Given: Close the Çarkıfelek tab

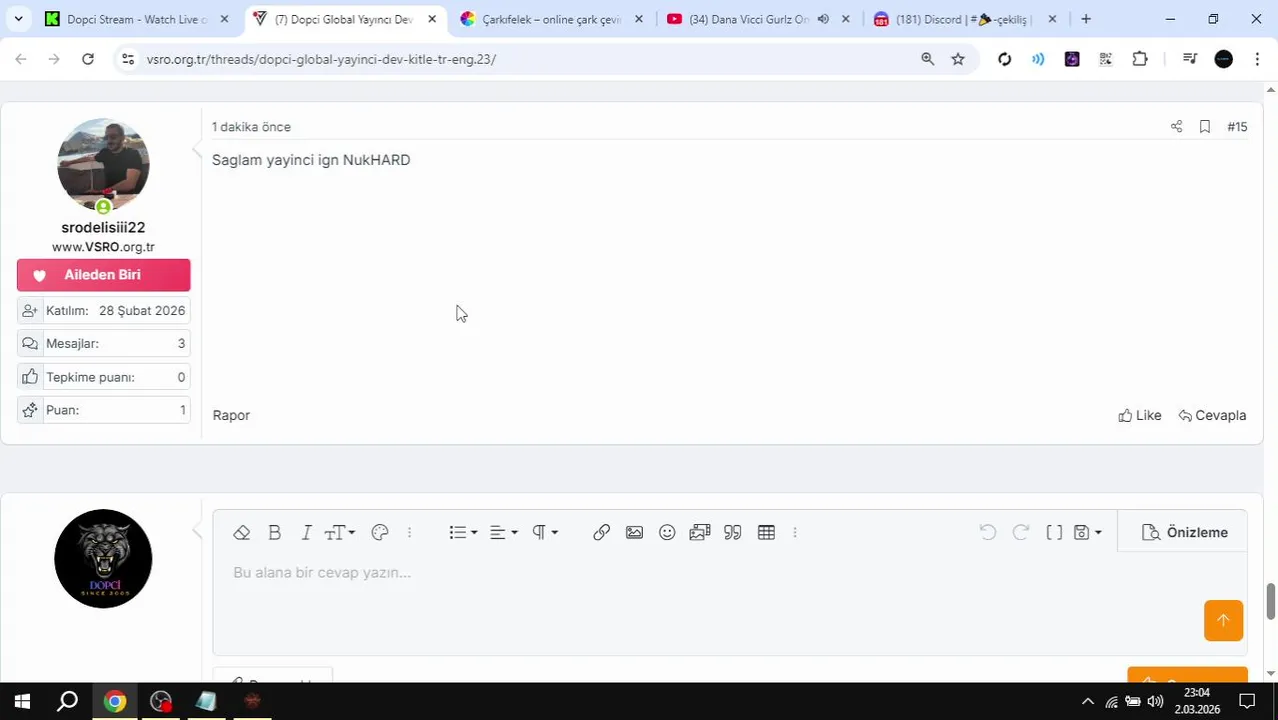Looking at the screenshot, I should (x=639, y=19).
